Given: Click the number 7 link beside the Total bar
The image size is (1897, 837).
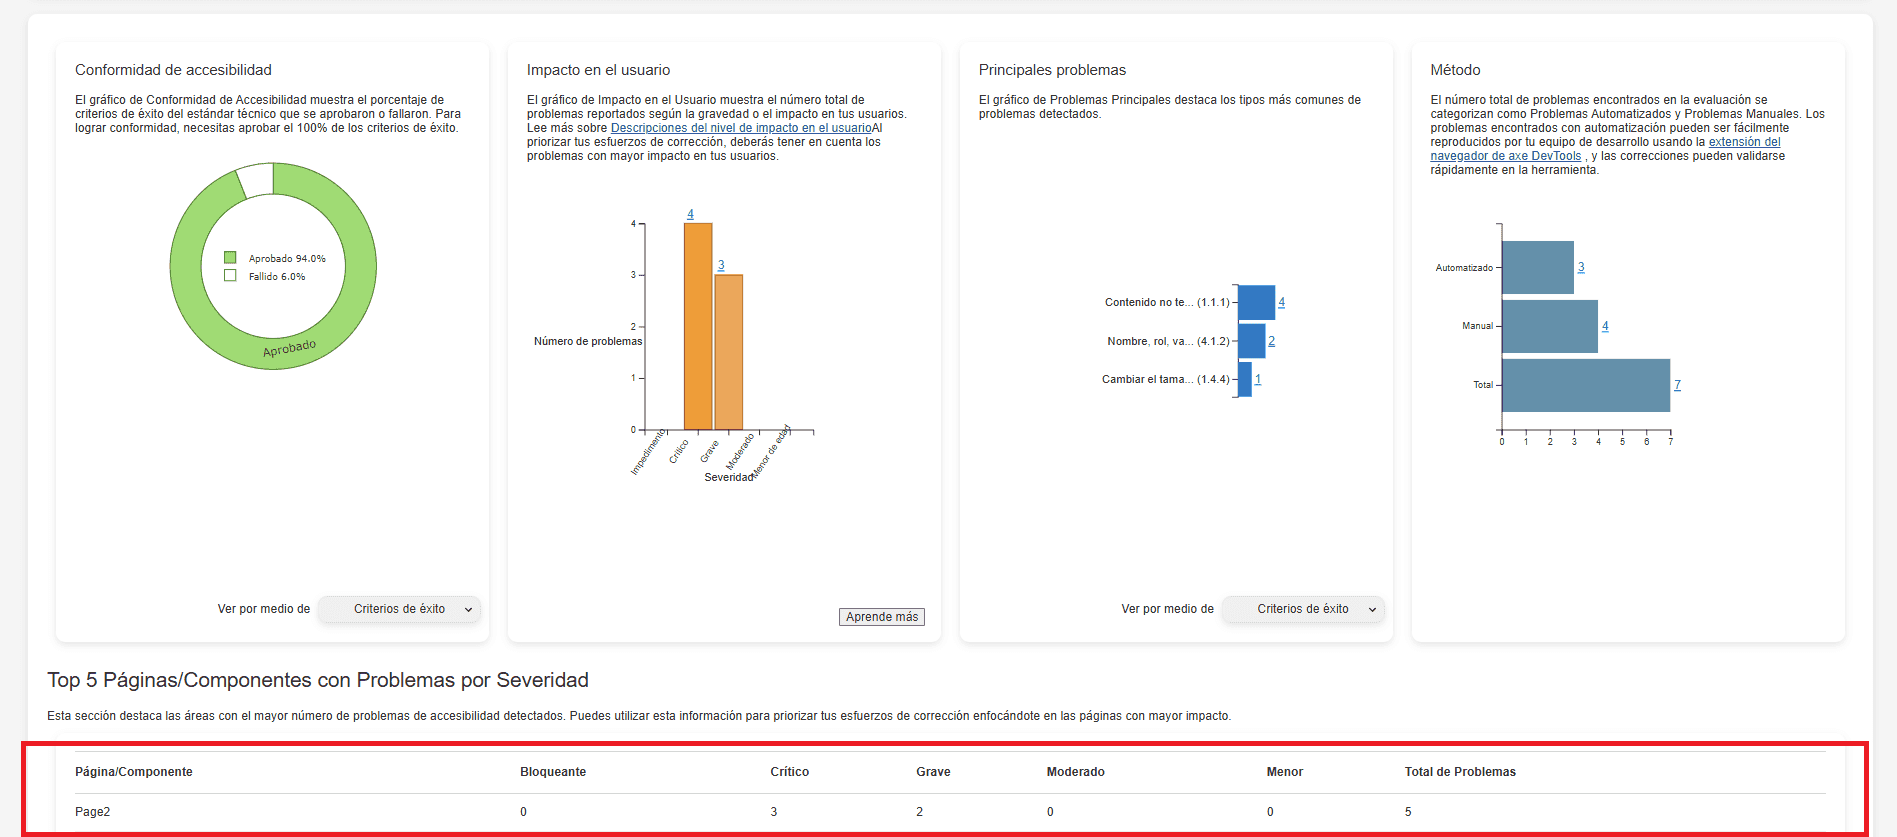Looking at the screenshot, I should tap(1677, 385).
